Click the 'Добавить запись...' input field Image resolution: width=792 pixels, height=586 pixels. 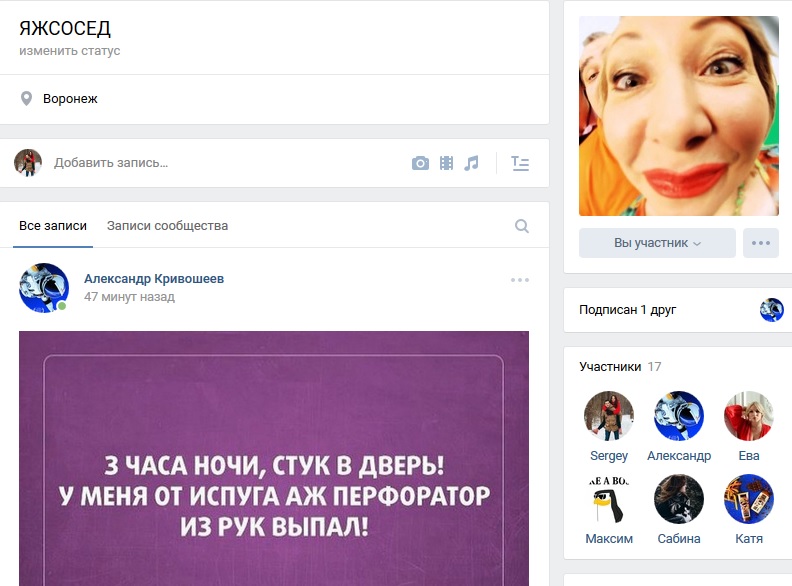click(x=227, y=163)
